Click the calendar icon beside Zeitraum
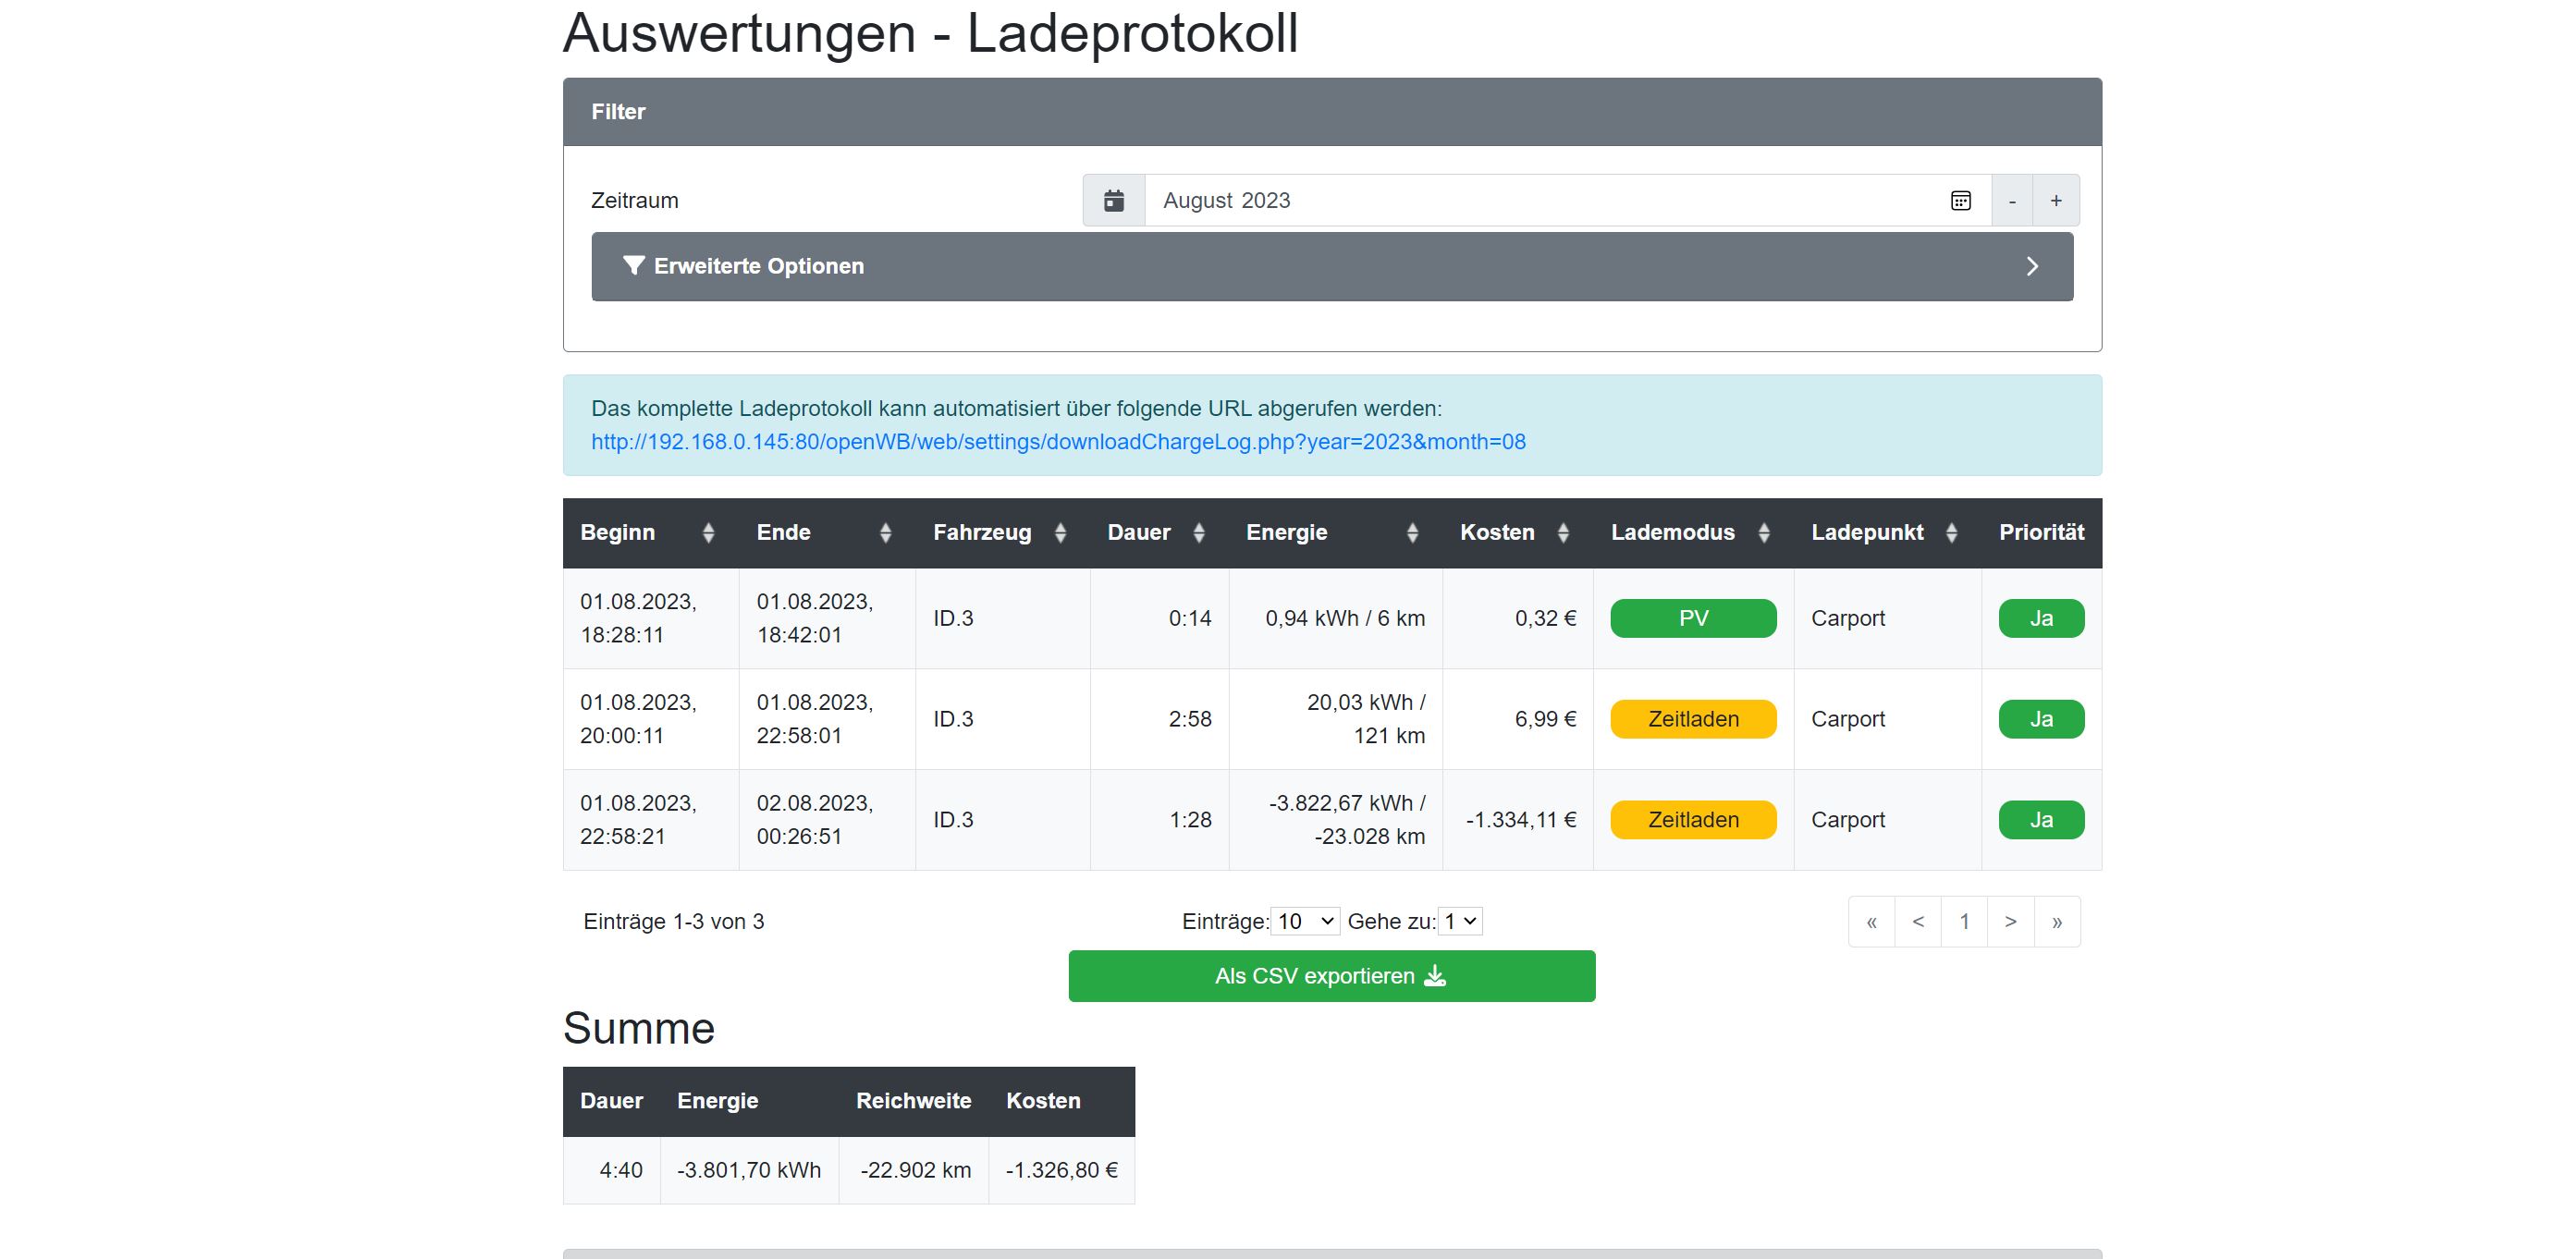Screen dimensions: 2576x1259 (x=1113, y=200)
